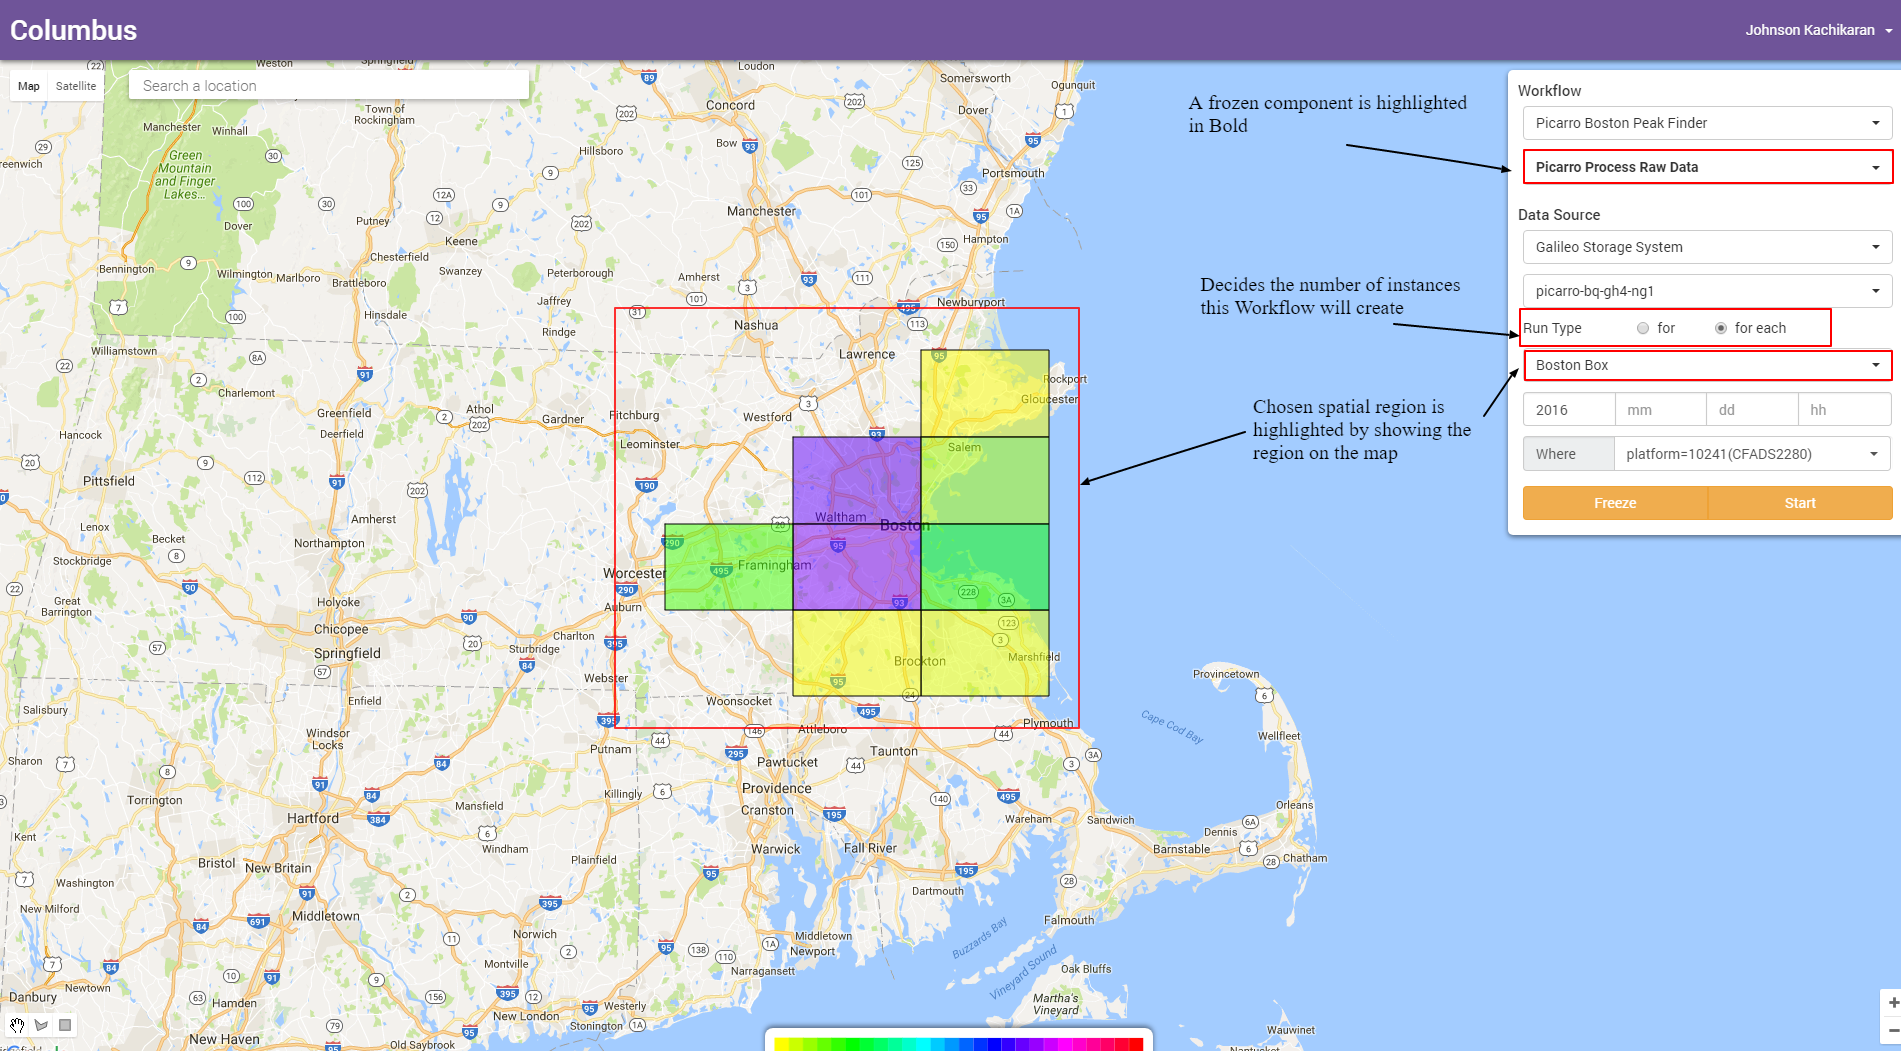Open the picarro-bq-gh4-ng1 dropdown
Image resolution: width=1901 pixels, height=1051 pixels.
1707,291
